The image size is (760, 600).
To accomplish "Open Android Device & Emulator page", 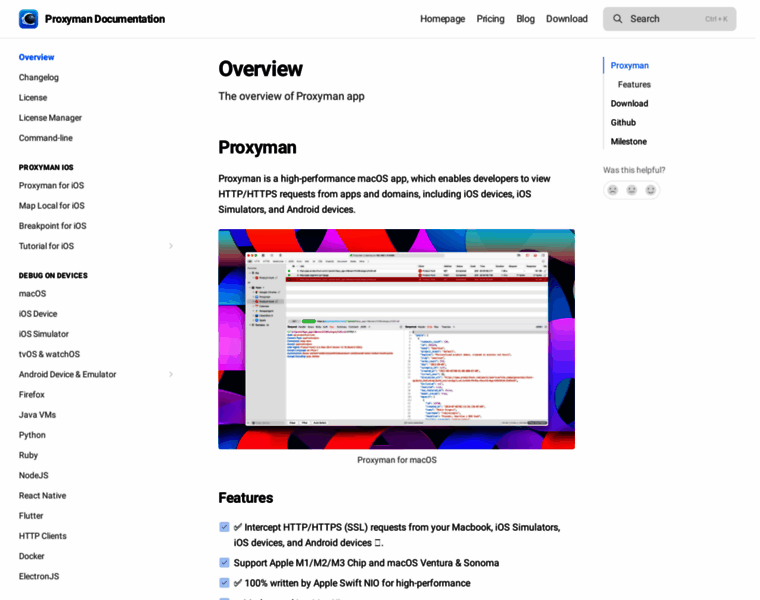I will coord(67,374).
